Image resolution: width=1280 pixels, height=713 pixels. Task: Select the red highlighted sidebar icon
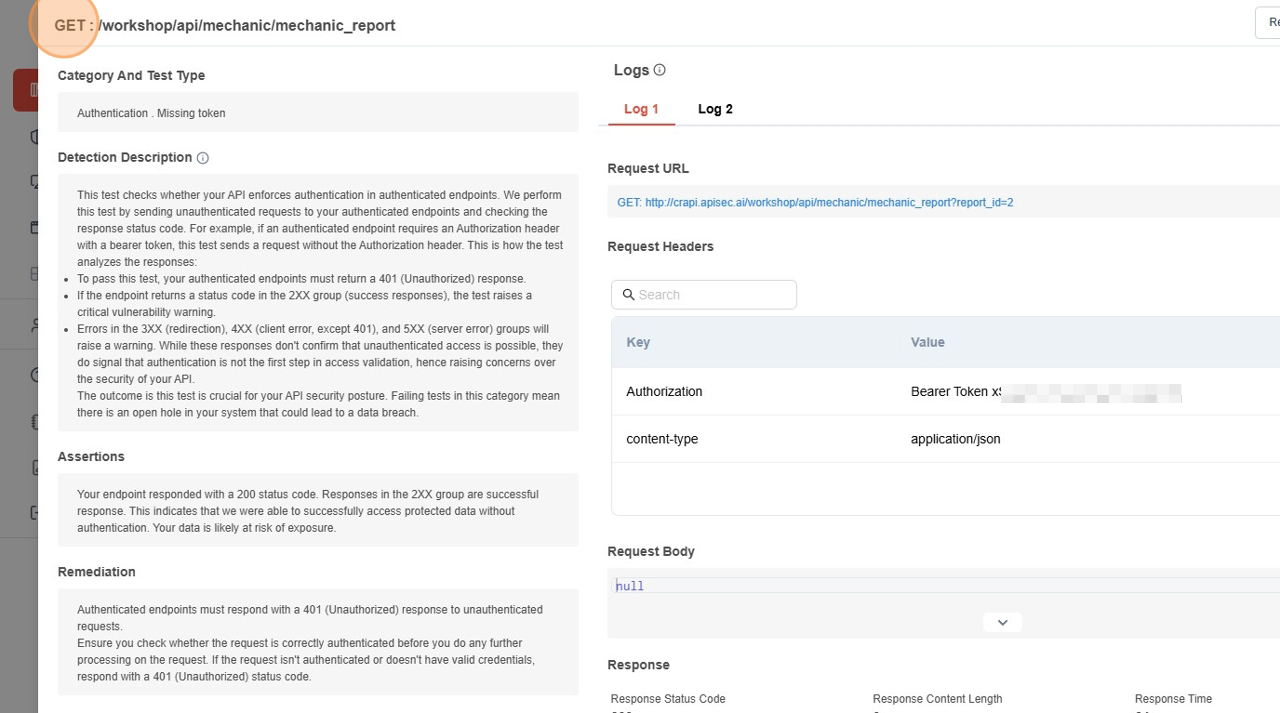pyautogui.click(x=28, y=90)
